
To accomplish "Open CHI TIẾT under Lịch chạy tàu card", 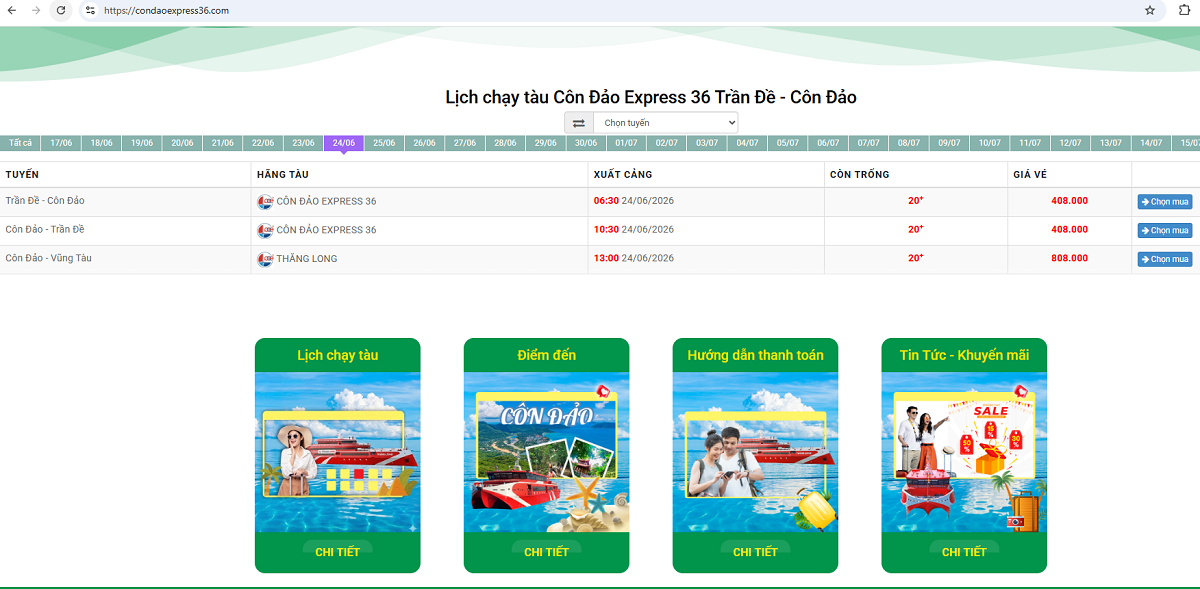I will click(x=337, y=552).
